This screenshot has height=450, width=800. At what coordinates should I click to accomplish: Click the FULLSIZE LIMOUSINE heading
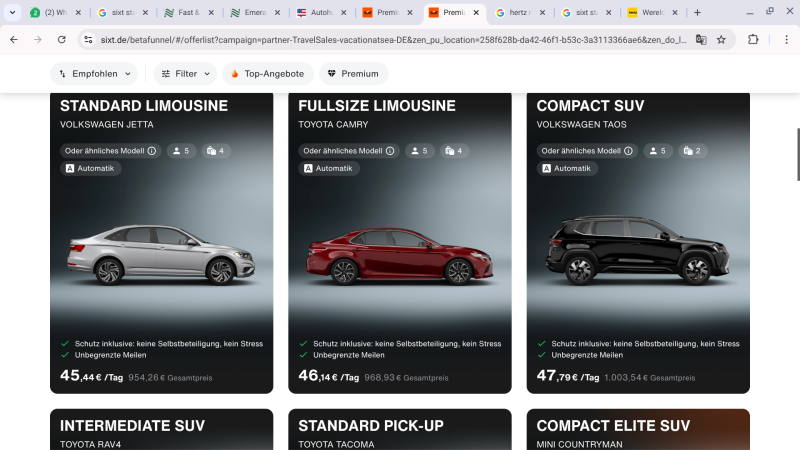pos(377,106)
